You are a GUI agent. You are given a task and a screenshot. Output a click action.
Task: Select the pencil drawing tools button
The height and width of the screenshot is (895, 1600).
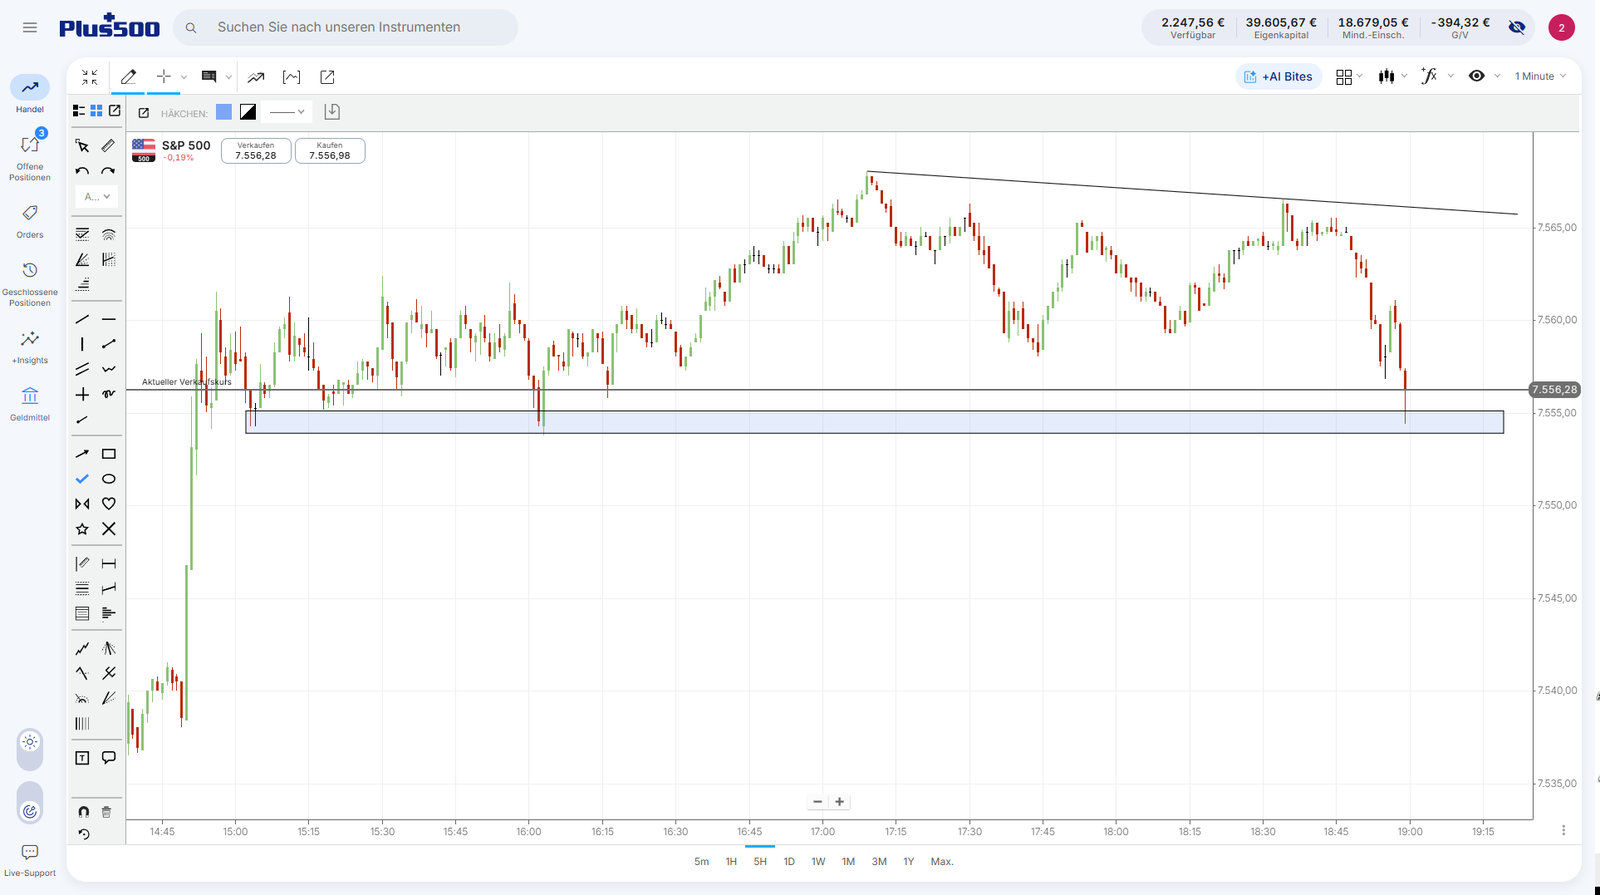(128, 77)
